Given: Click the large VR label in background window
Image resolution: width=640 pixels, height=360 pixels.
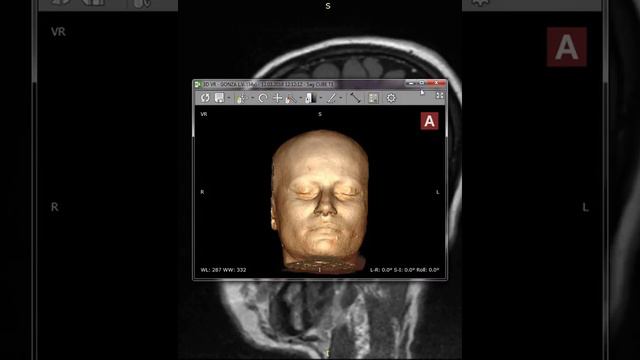Looking at the screenshot, I should [58, 32].
